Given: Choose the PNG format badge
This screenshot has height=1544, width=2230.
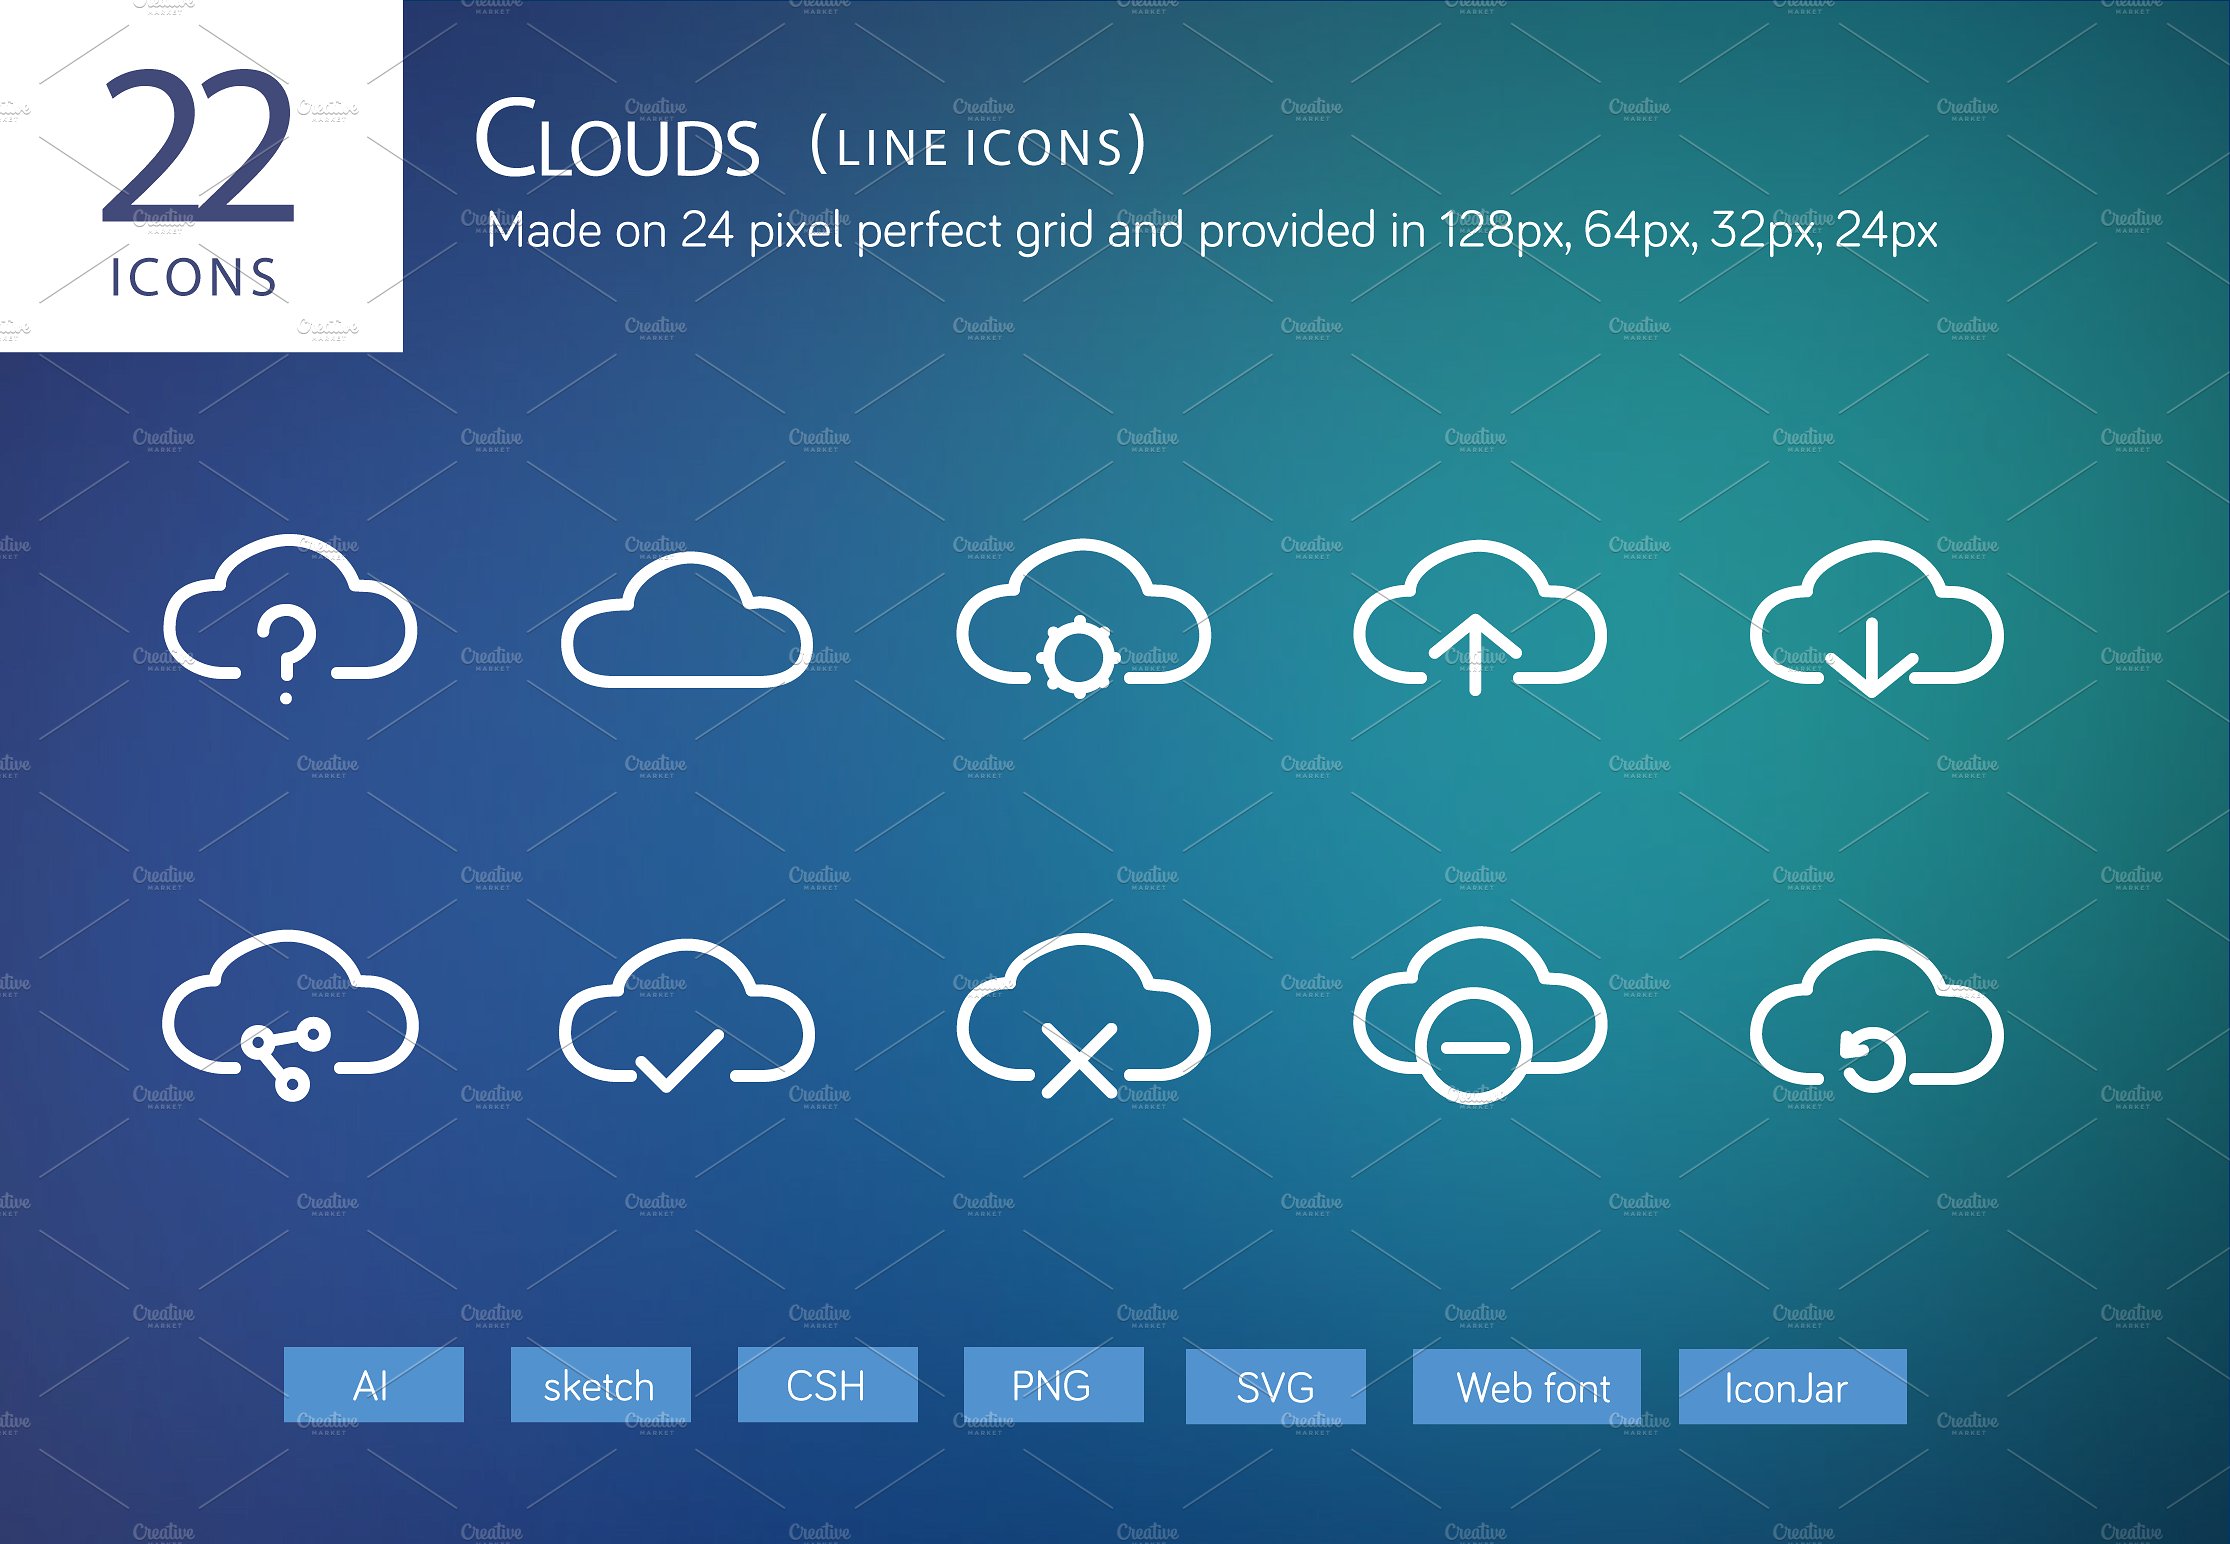Looking at the screenshot, I should [x=1053, y=1385].
